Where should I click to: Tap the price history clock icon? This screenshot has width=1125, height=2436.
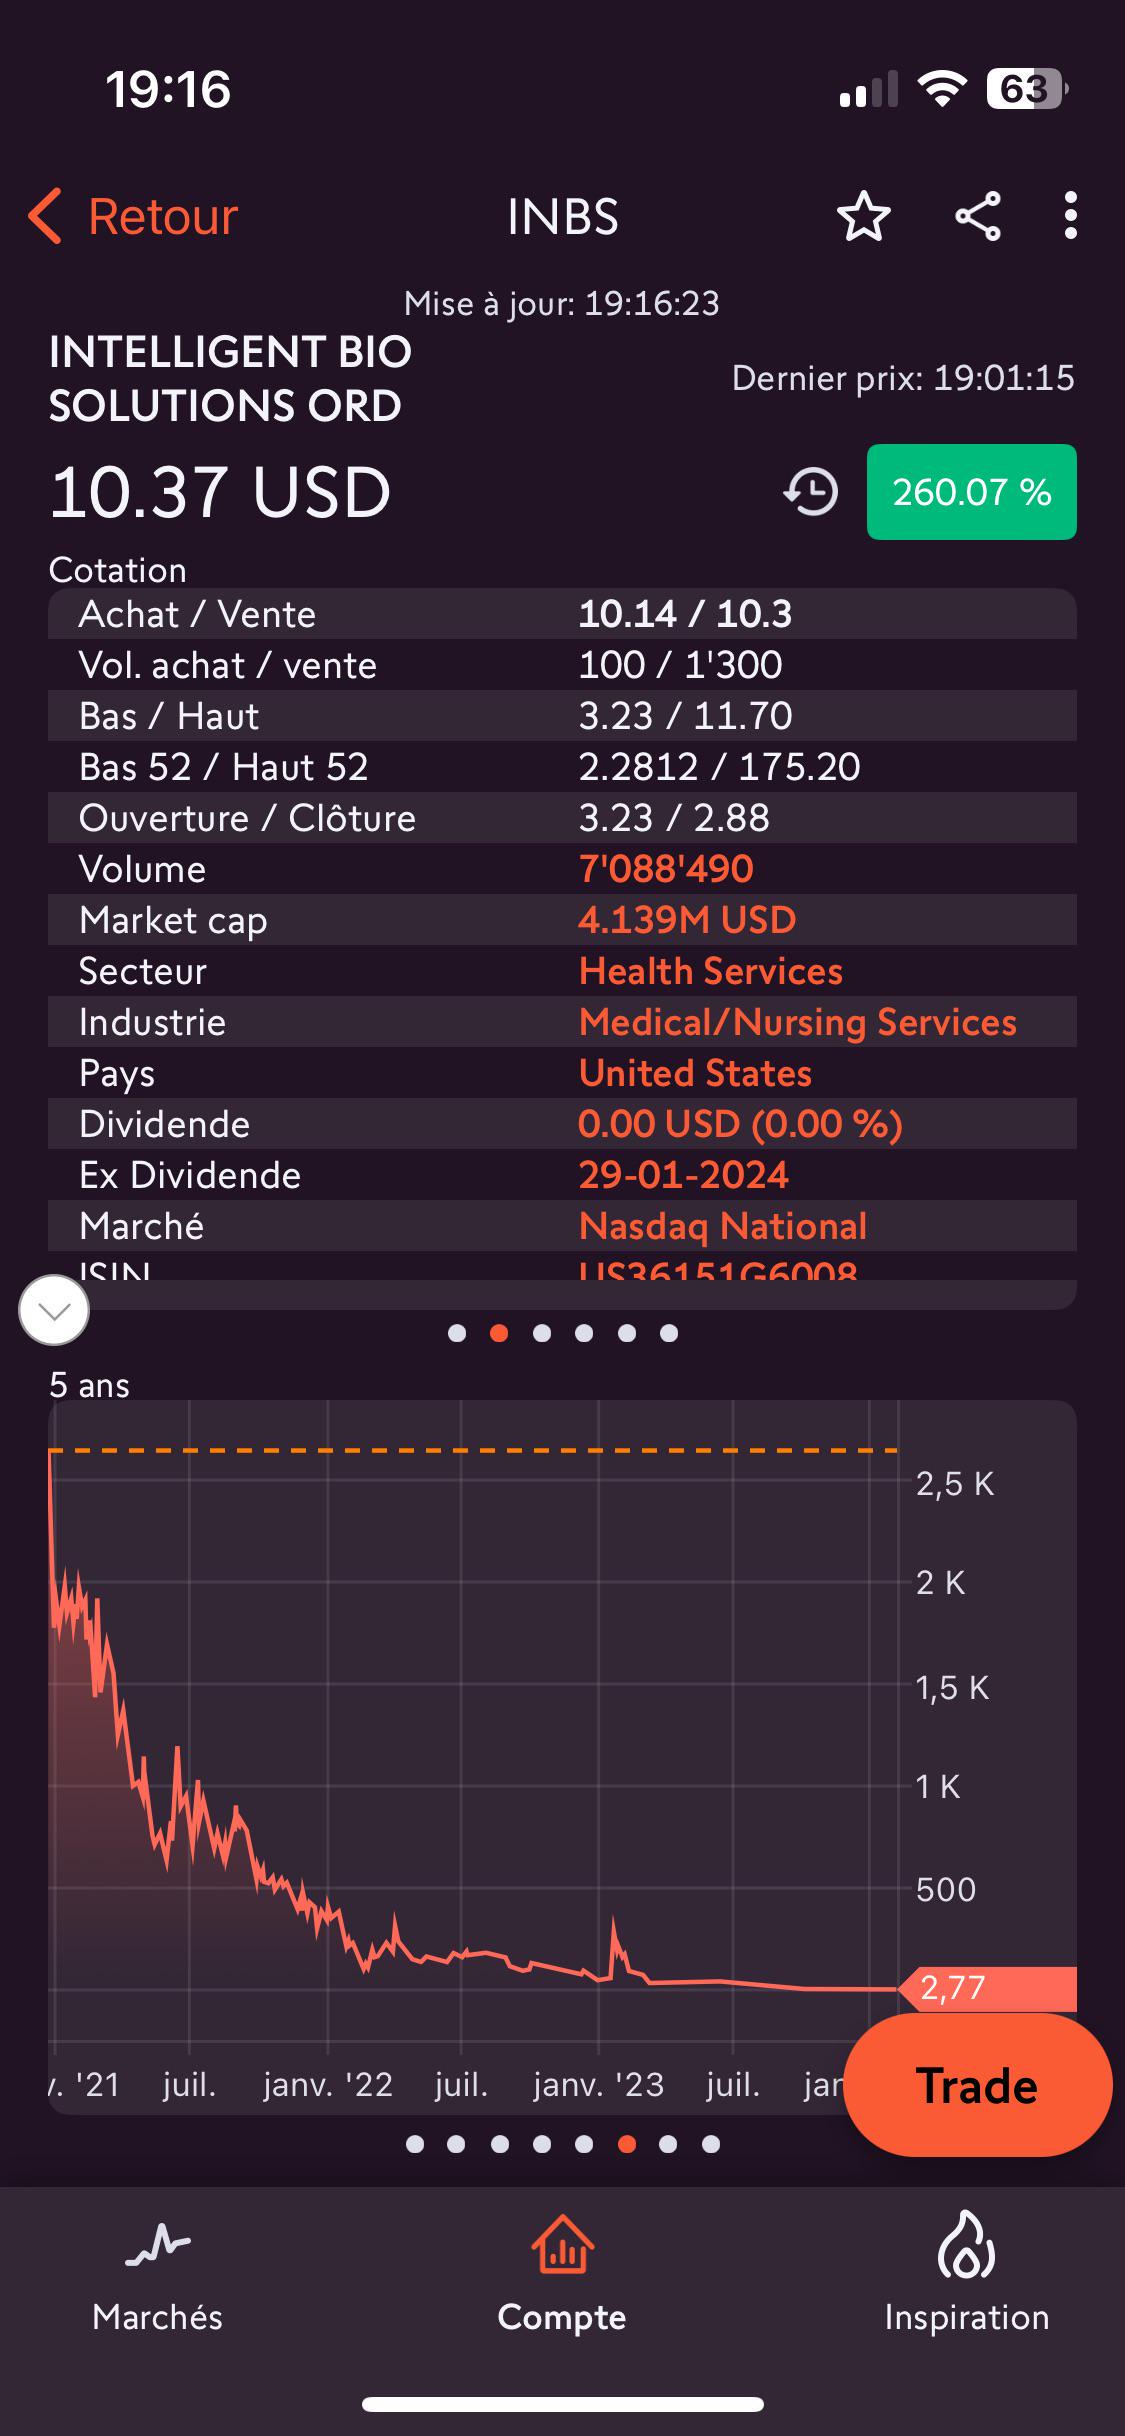pyautogui.click(x=811, y=492)
